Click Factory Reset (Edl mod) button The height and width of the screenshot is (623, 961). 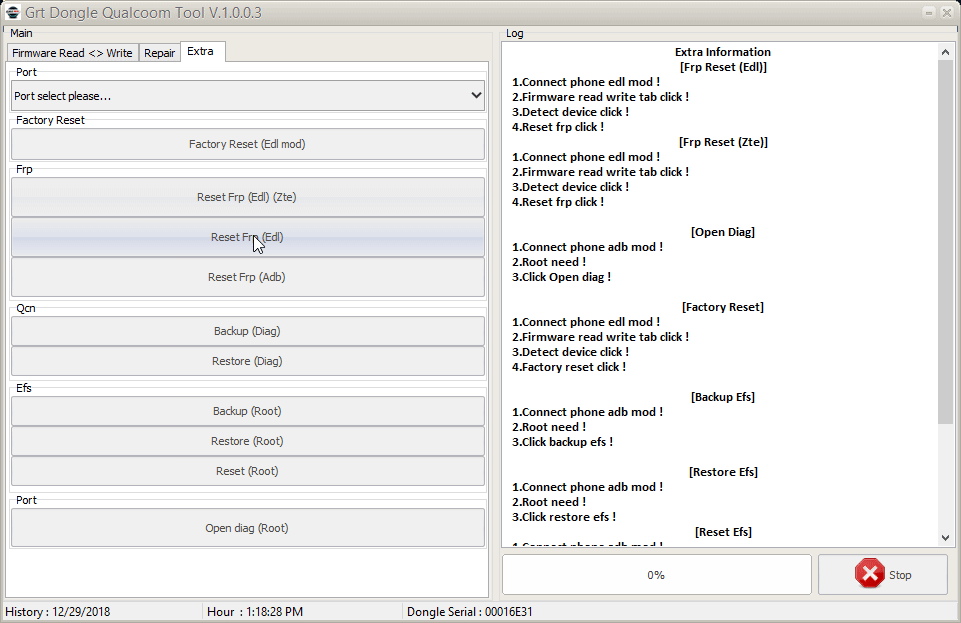pyautogui.click(x=248, y=144)
